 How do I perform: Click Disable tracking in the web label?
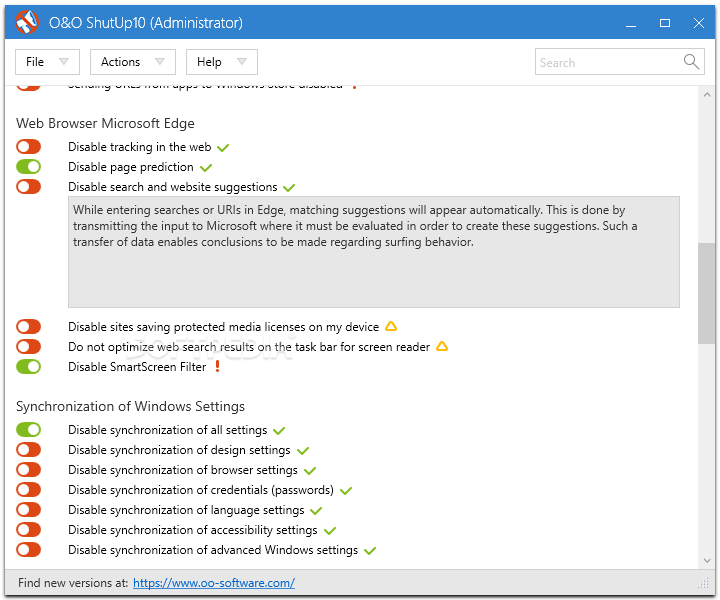140,147
